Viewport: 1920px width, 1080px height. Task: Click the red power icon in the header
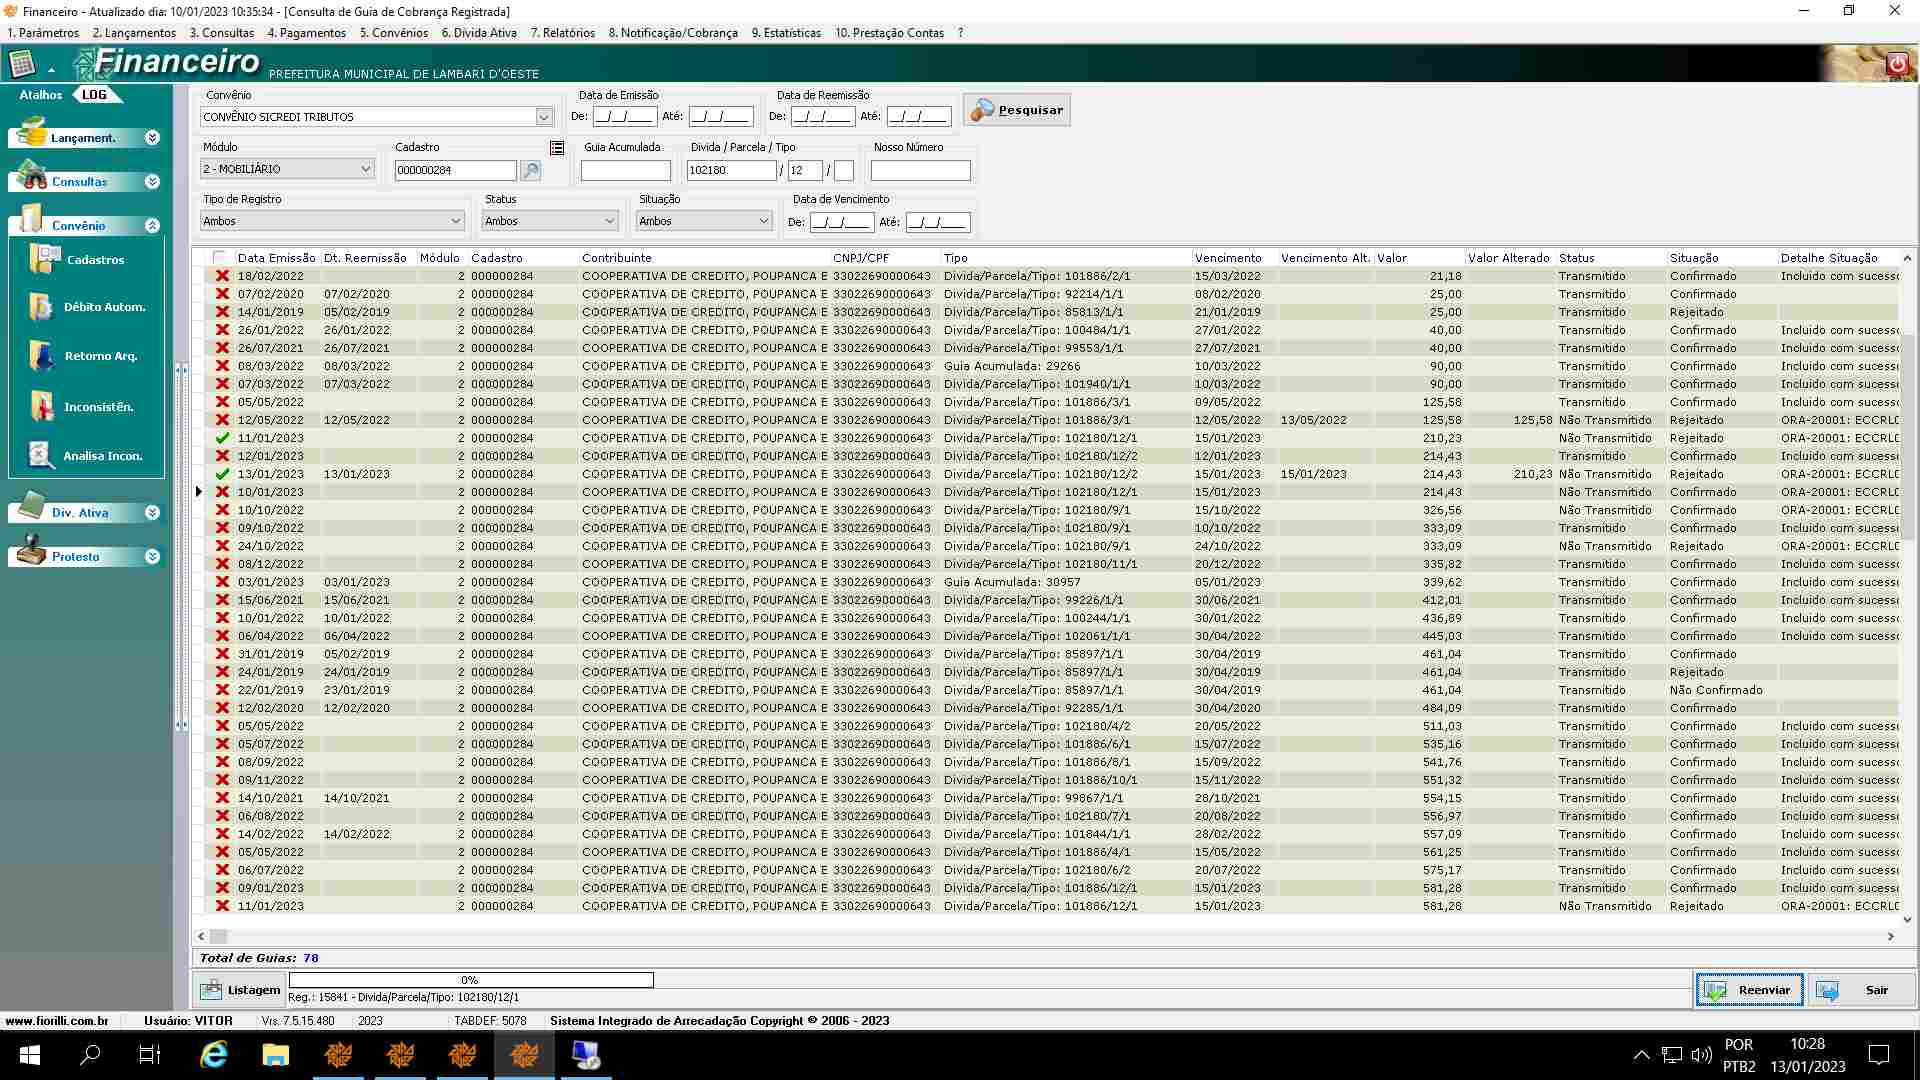(x=1897, y=64)
